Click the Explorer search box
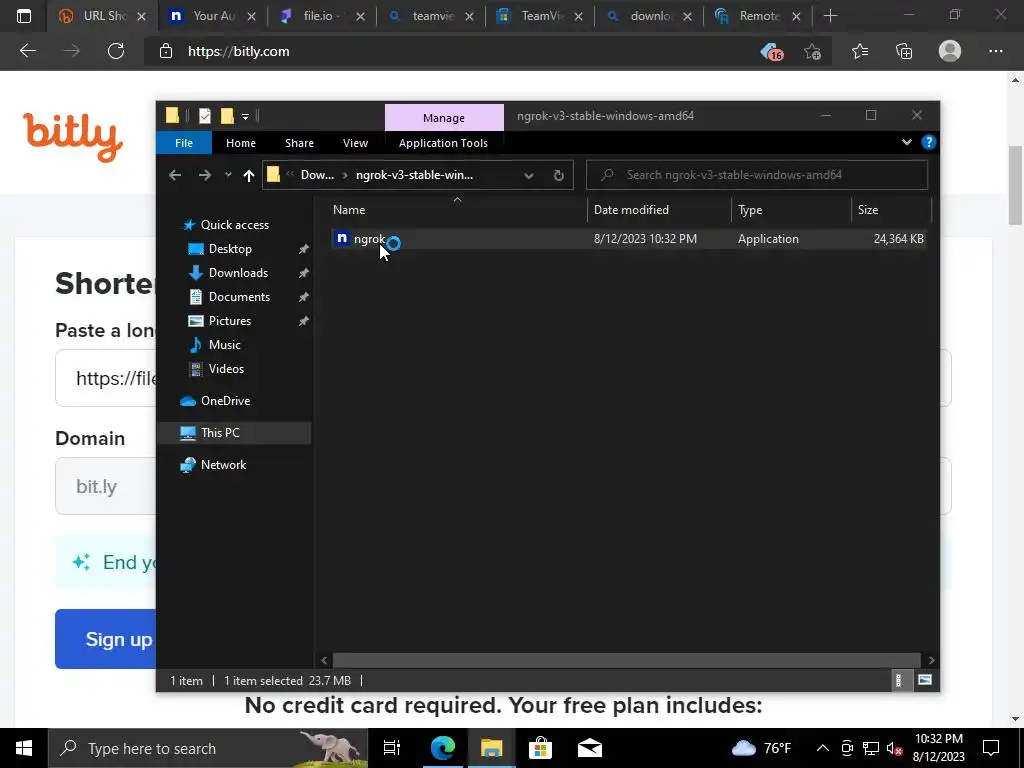The width and height of the screenshot is (1024, 768). (x=757, y=175)
